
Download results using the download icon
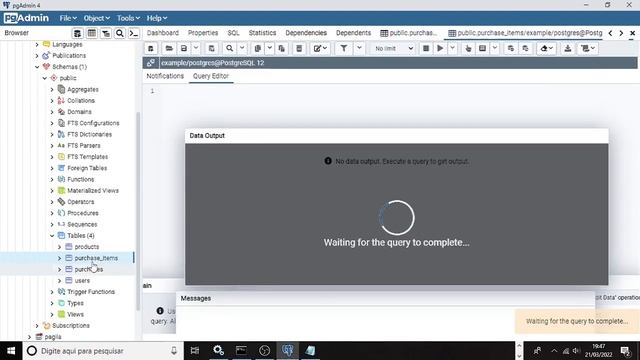click(x=567, y=49)
